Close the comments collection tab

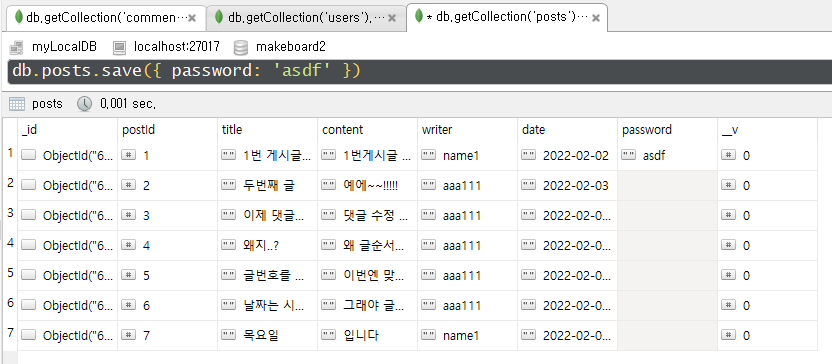[192, 18]
